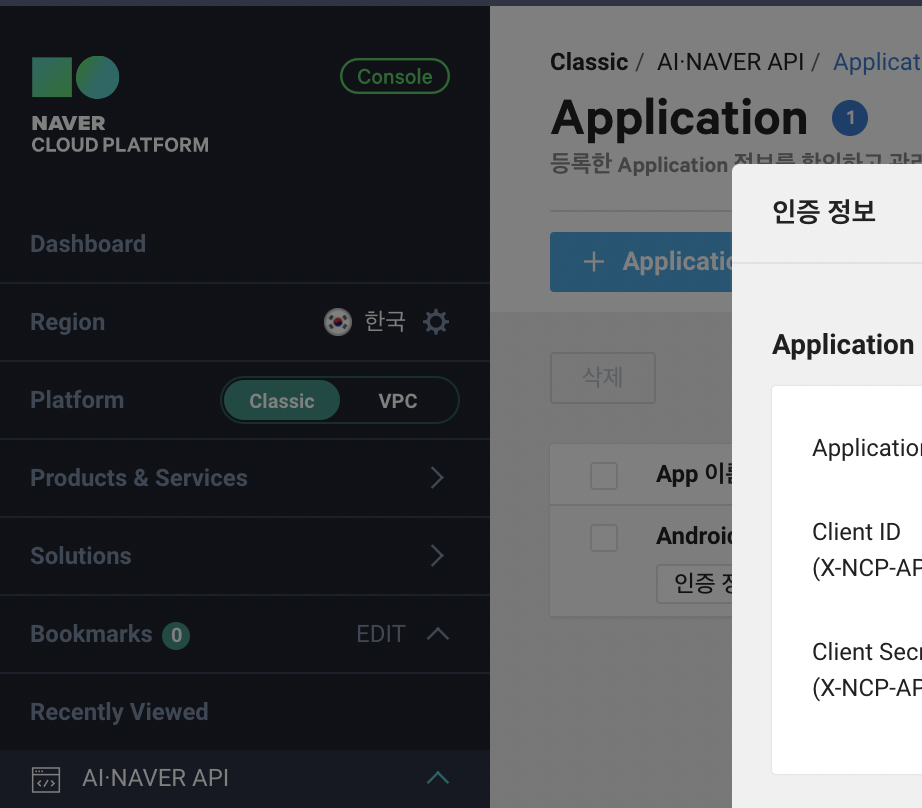Check the App 이름 header checkbox

[x=604, y=475]
